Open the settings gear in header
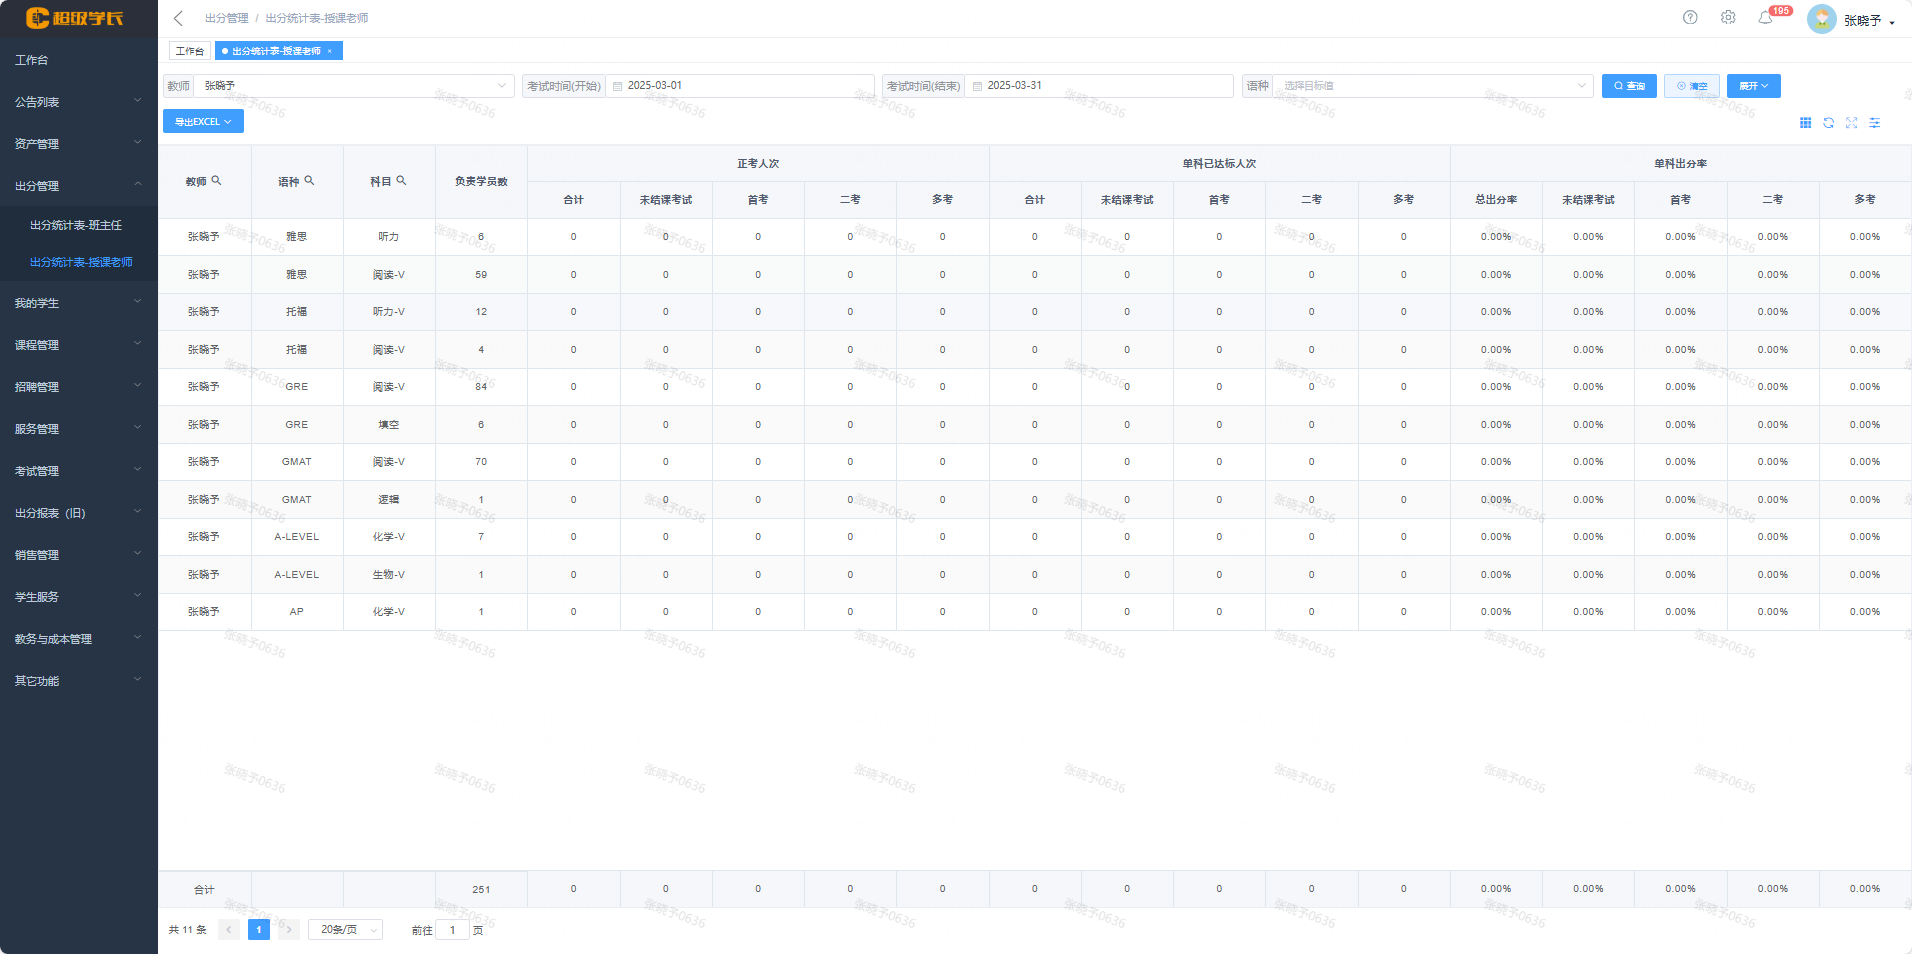Image resolution: width=1912 pixels, height=954 pixels. [1728, 18]
